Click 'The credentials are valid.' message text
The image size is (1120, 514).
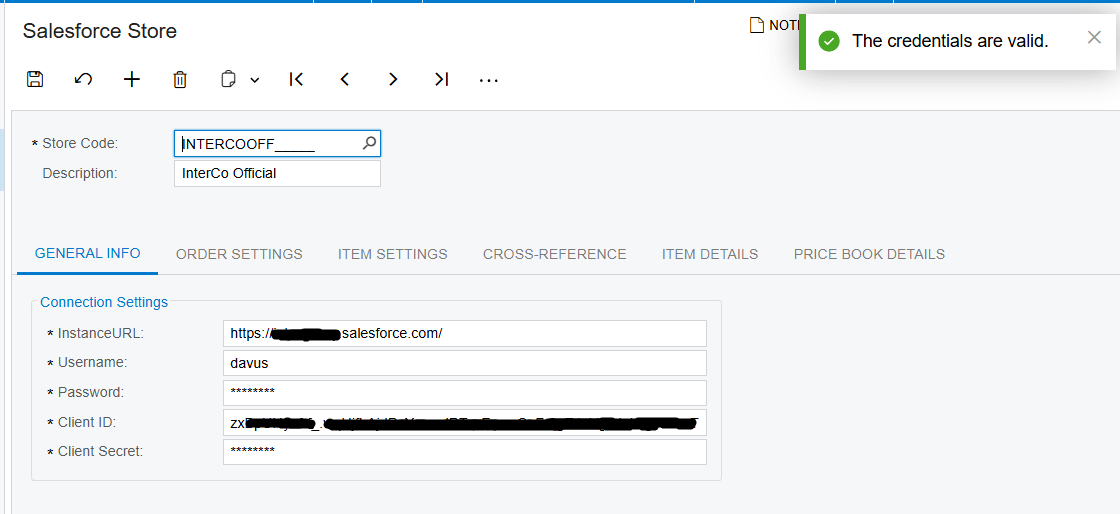(950, 41)
